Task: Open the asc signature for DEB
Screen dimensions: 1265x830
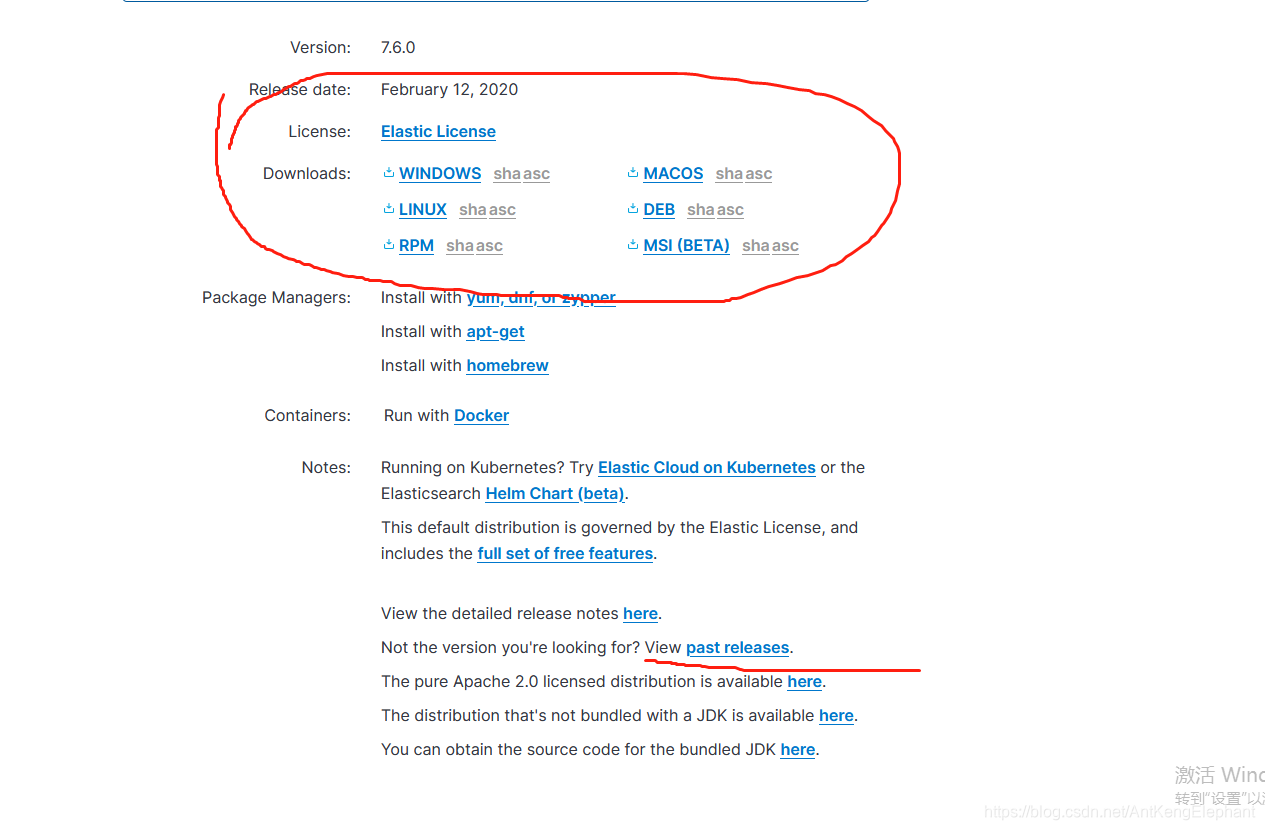Action: tap(730, 210)
